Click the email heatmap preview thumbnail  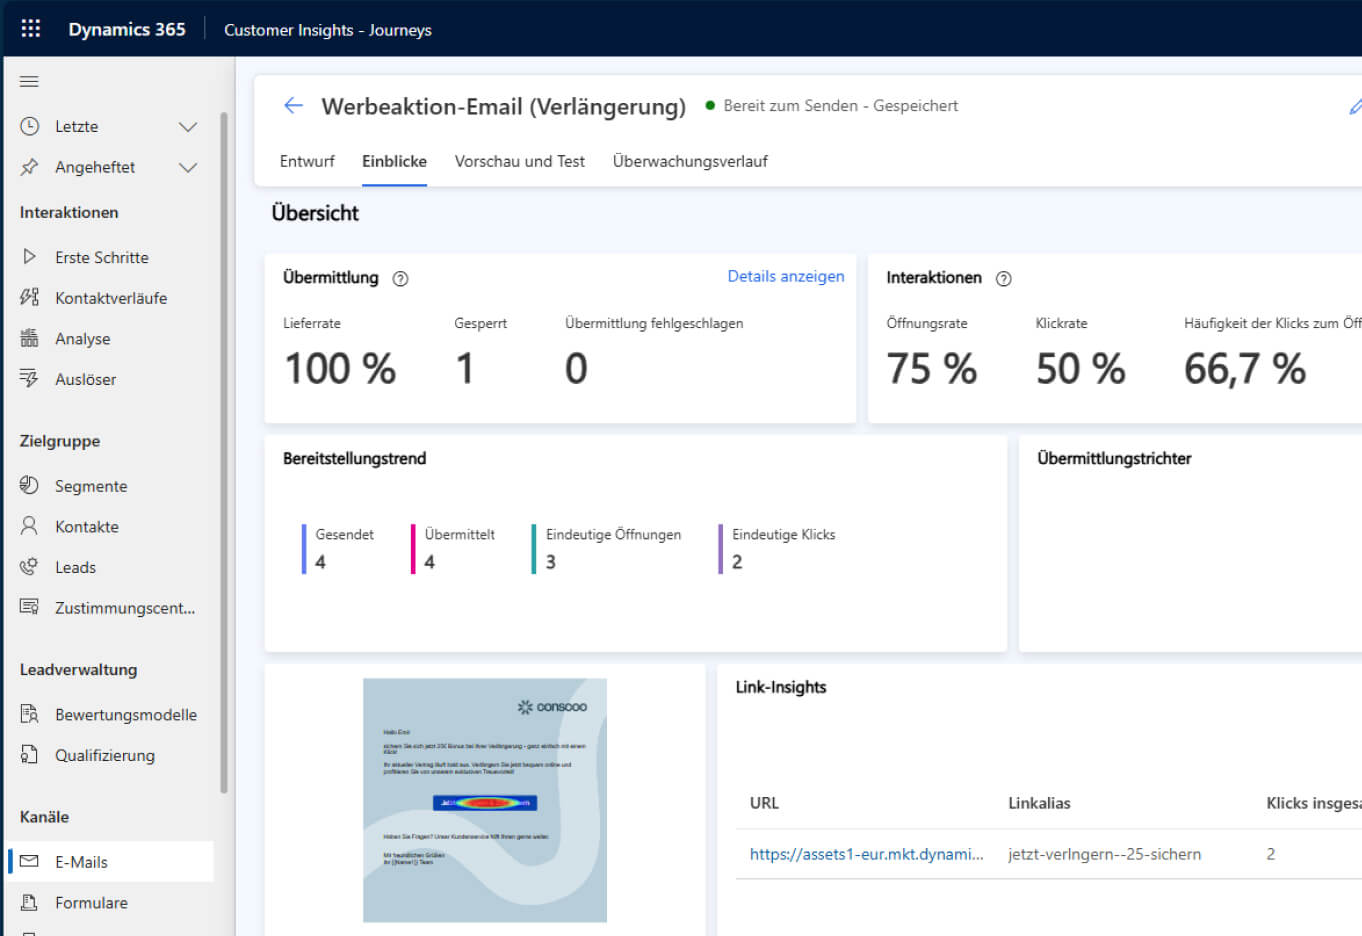point(485,800)
